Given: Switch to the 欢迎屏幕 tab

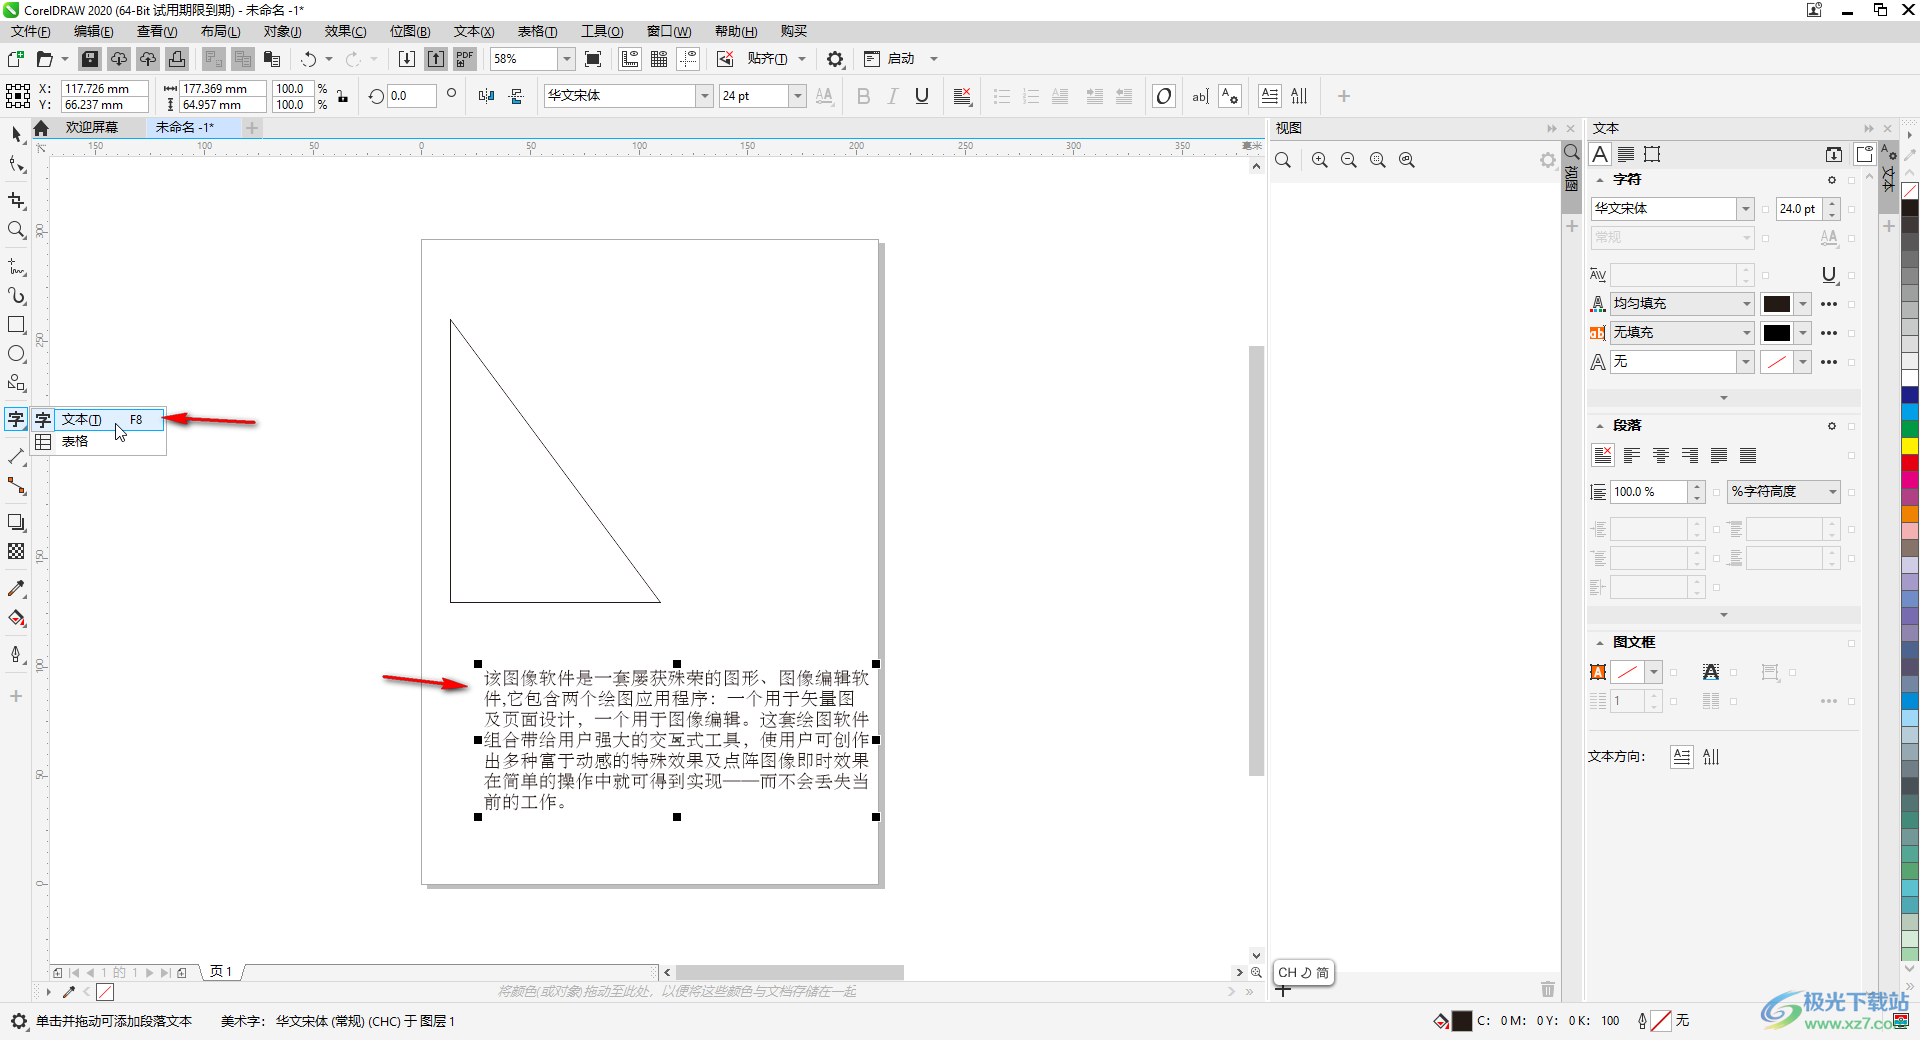Looking at the screenshot, I should (x=92, y=127).
